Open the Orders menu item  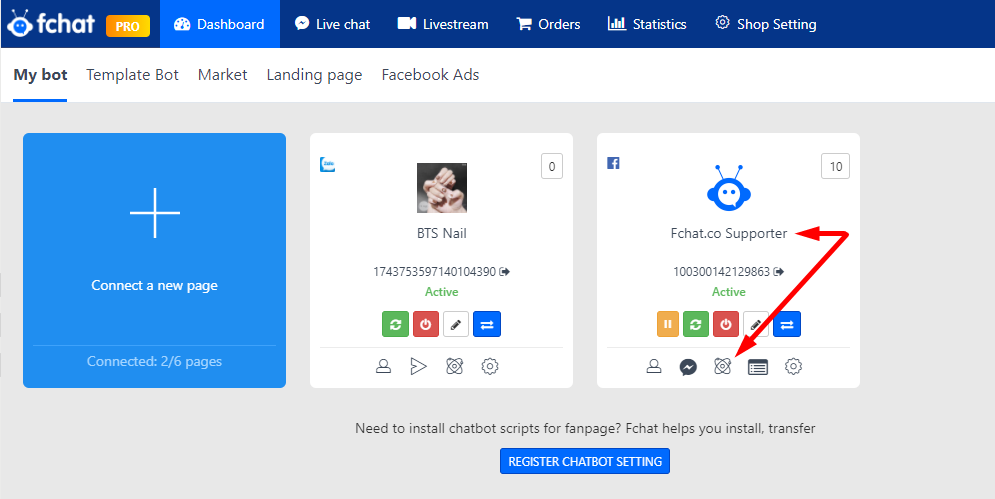(x=548, y=24)
